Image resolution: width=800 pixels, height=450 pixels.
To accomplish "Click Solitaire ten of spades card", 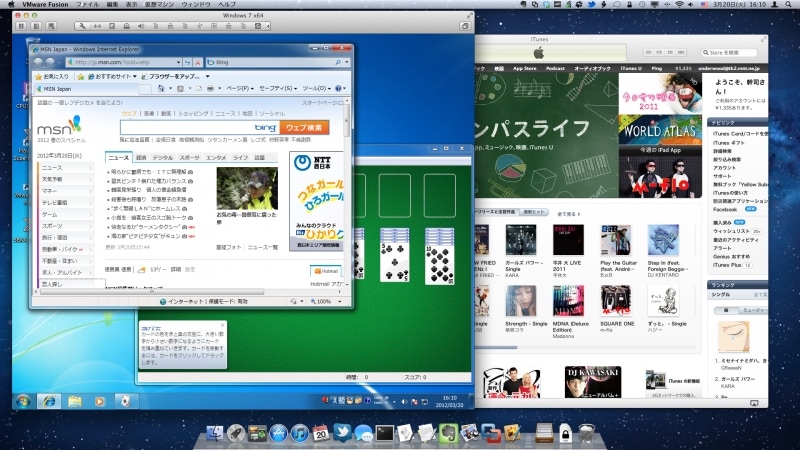I will pos(439,264).
